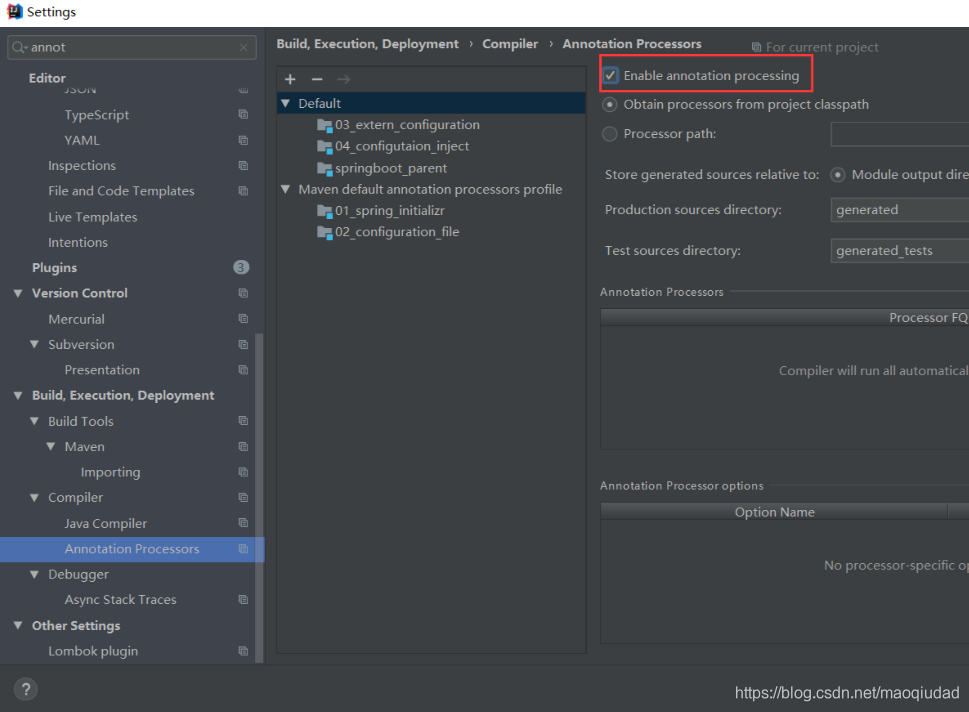Click project-level icon next to Mercurial
Screen dimensions: 969x712
click(243, 318)
